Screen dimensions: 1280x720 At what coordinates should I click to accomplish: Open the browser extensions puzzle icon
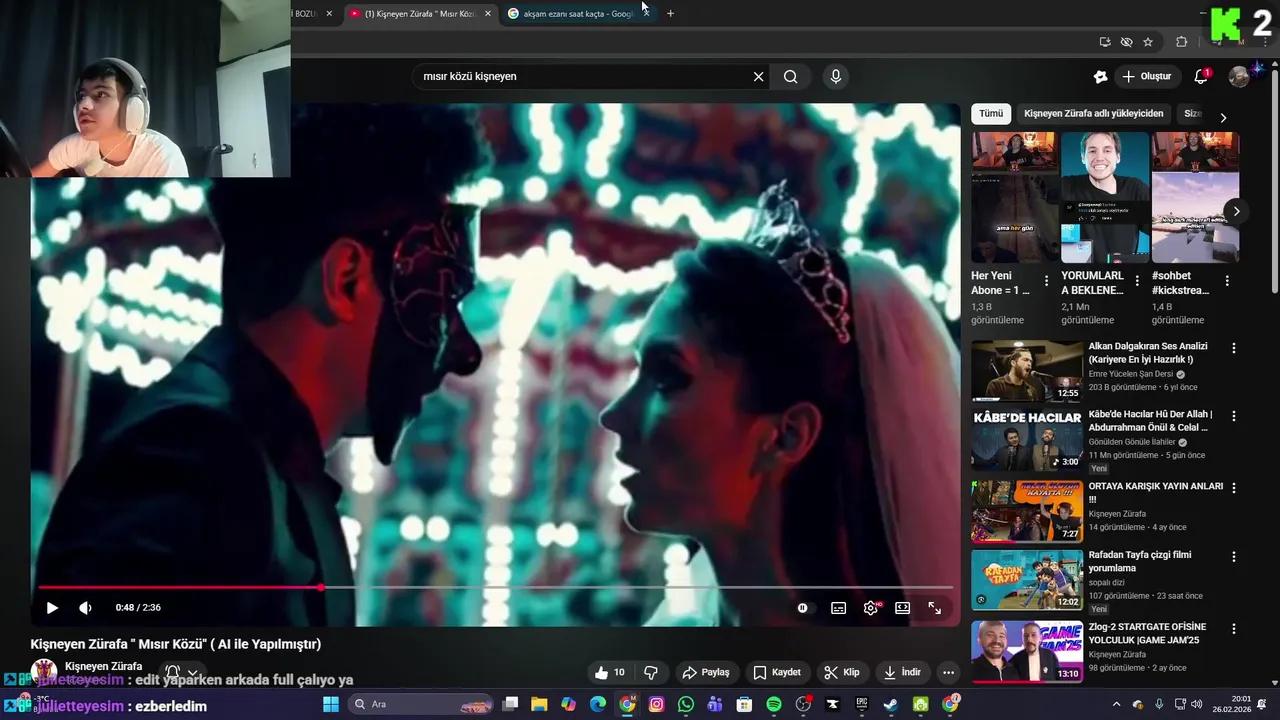1181,42
